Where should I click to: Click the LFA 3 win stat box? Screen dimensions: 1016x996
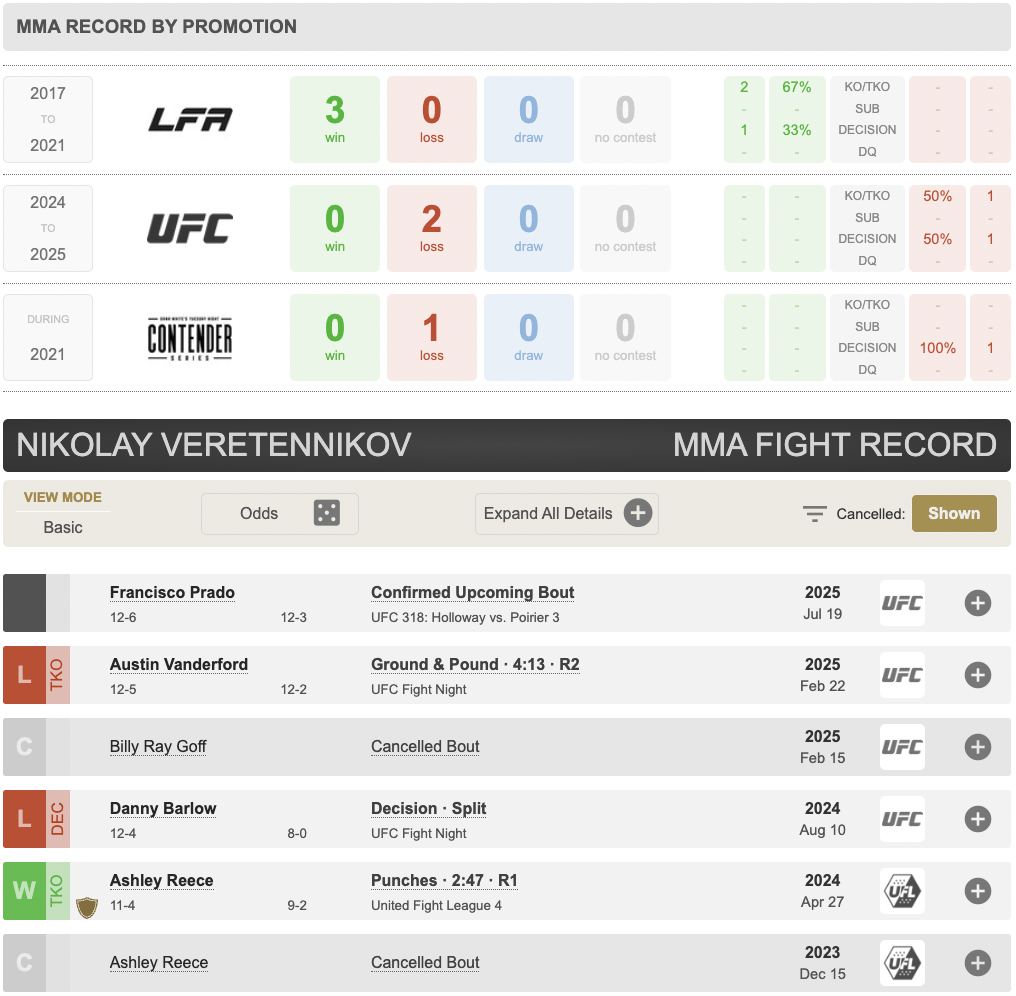click(x=335, y=119)
